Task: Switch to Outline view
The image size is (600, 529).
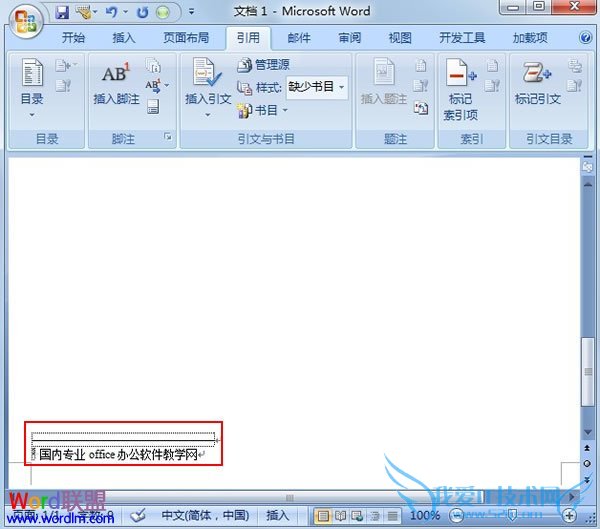Action: coord(375,516)
